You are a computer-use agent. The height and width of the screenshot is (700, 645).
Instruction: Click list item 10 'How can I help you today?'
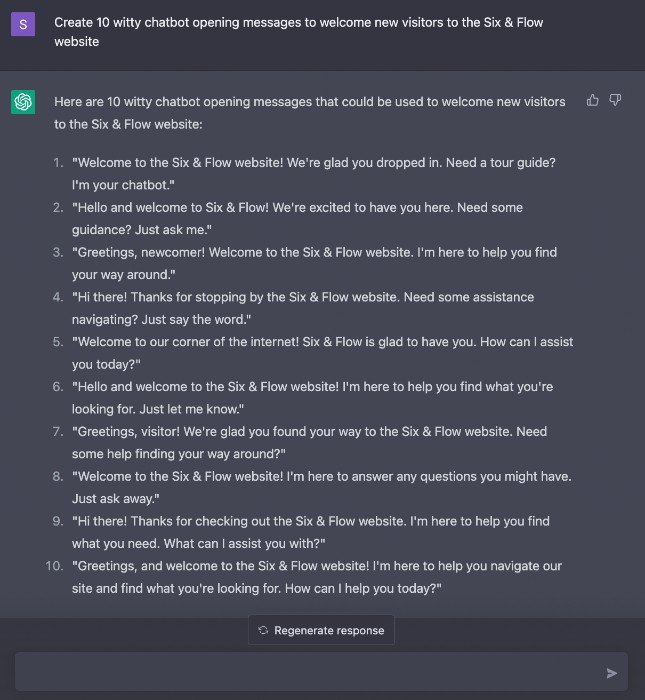pos(317,577)
